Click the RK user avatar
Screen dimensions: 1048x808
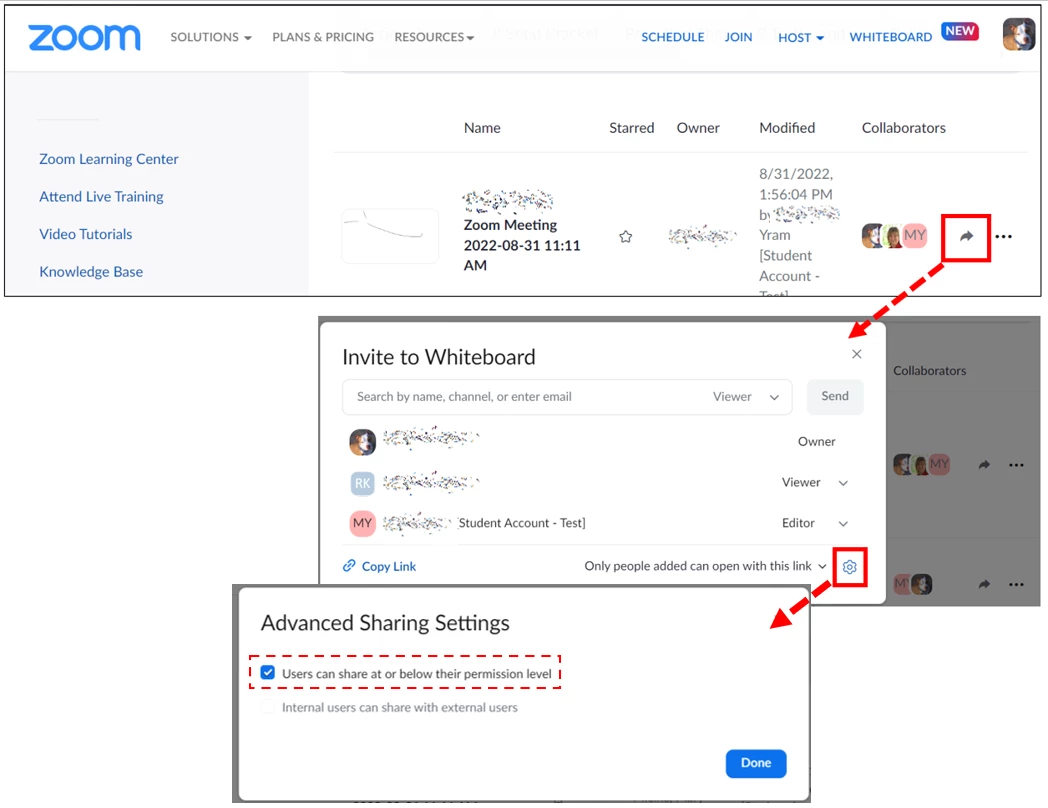coord(362,483)
